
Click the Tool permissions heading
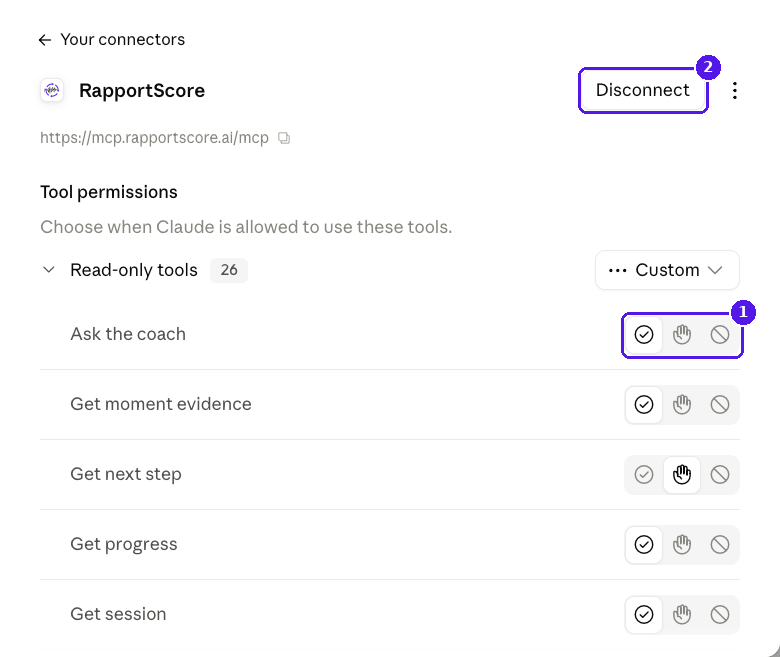point(108,192)
